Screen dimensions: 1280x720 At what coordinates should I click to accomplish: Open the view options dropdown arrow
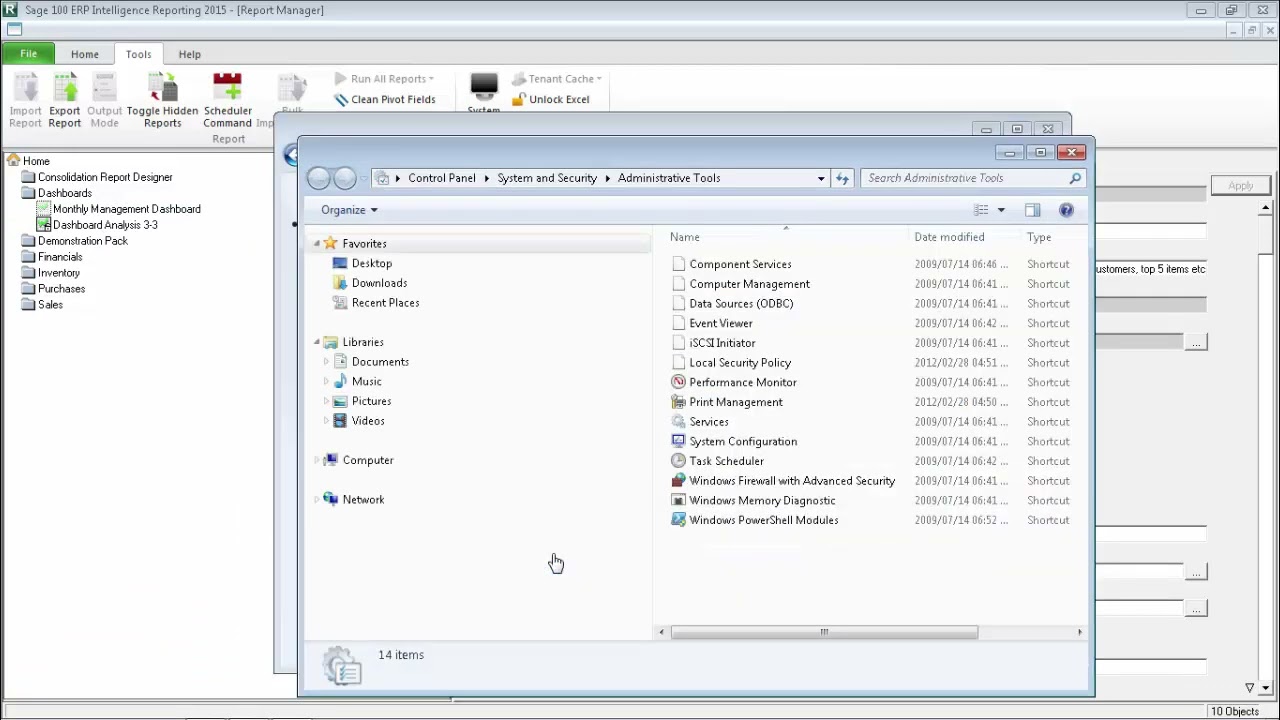click(x=1001, y=210)
